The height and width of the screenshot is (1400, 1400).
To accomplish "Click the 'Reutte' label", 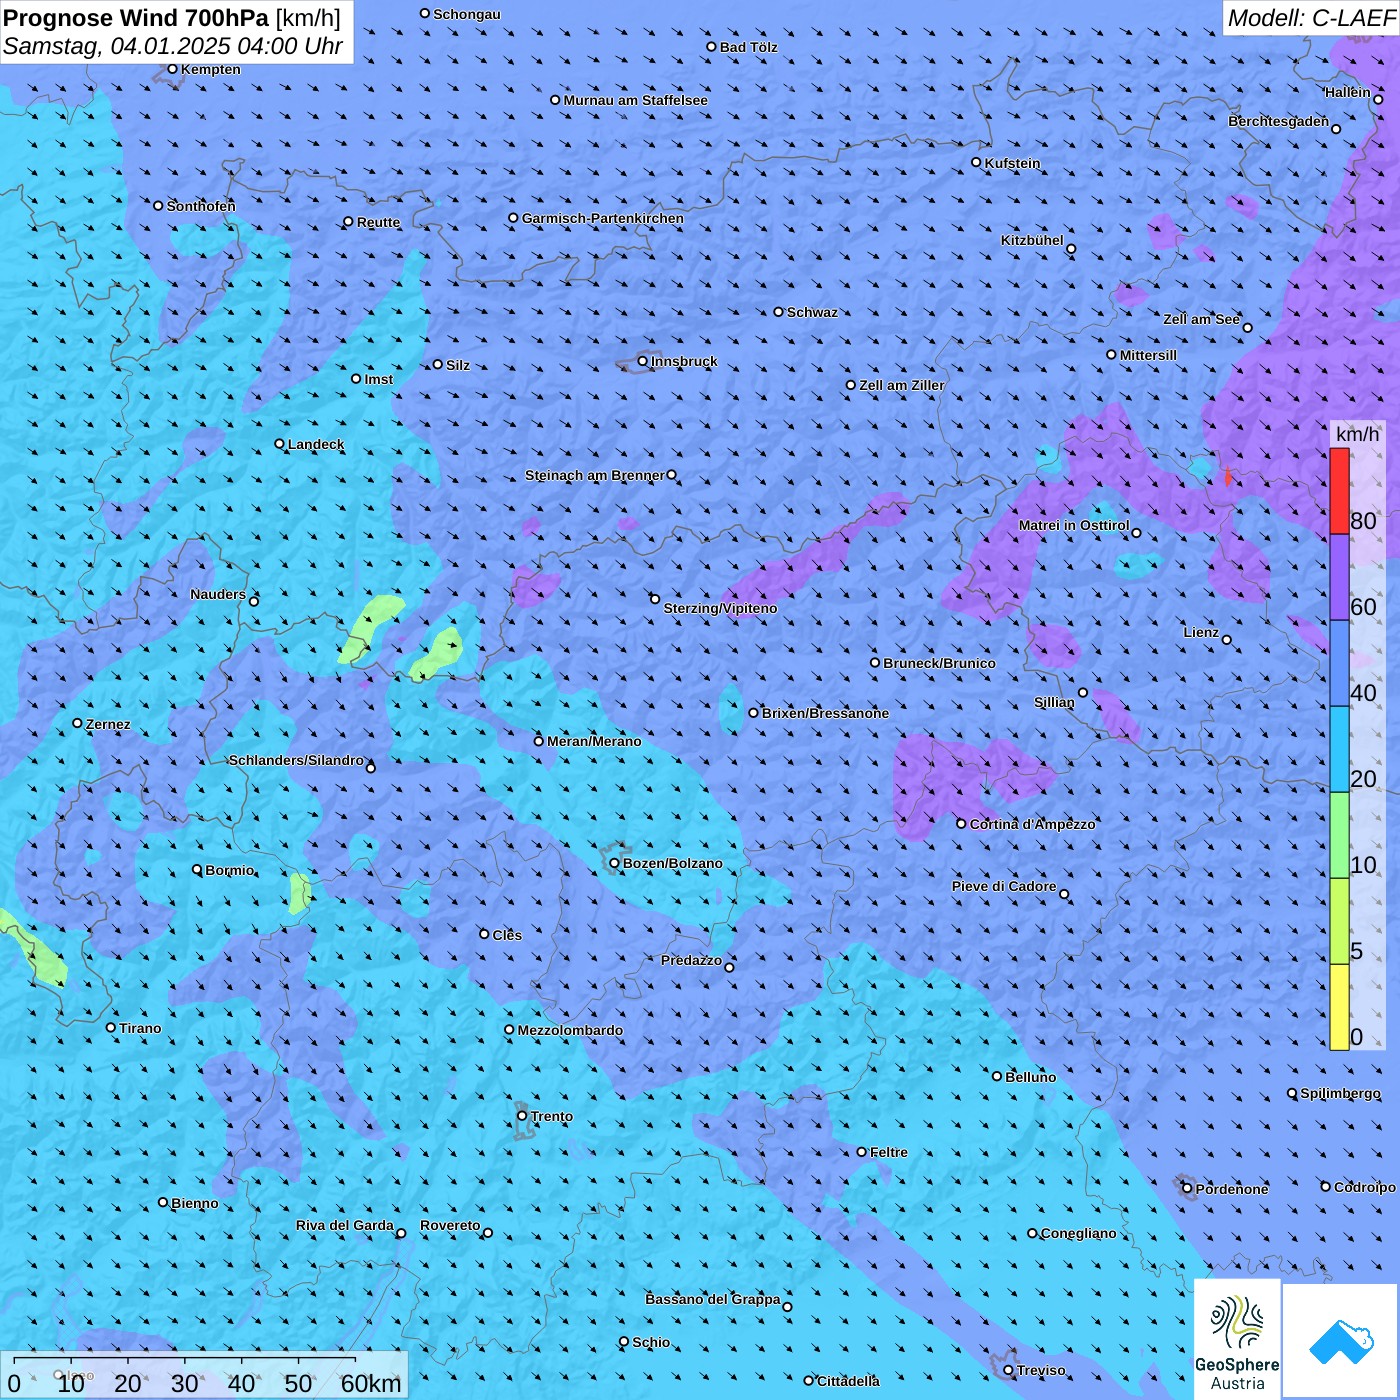I will [378, 222].
